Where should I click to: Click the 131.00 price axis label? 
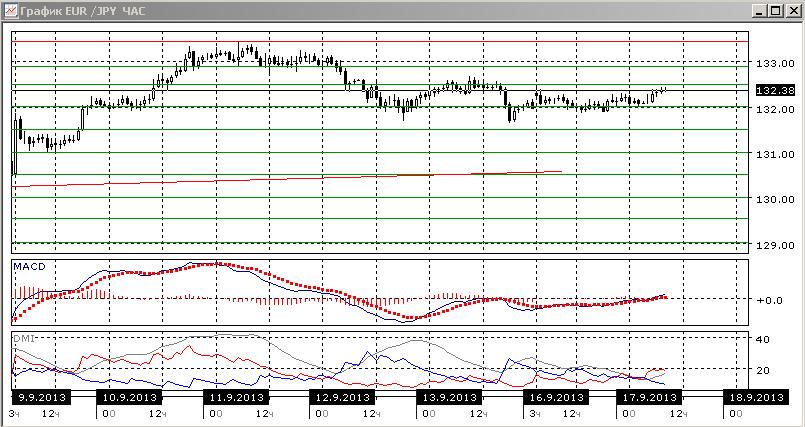click(774, 154)
